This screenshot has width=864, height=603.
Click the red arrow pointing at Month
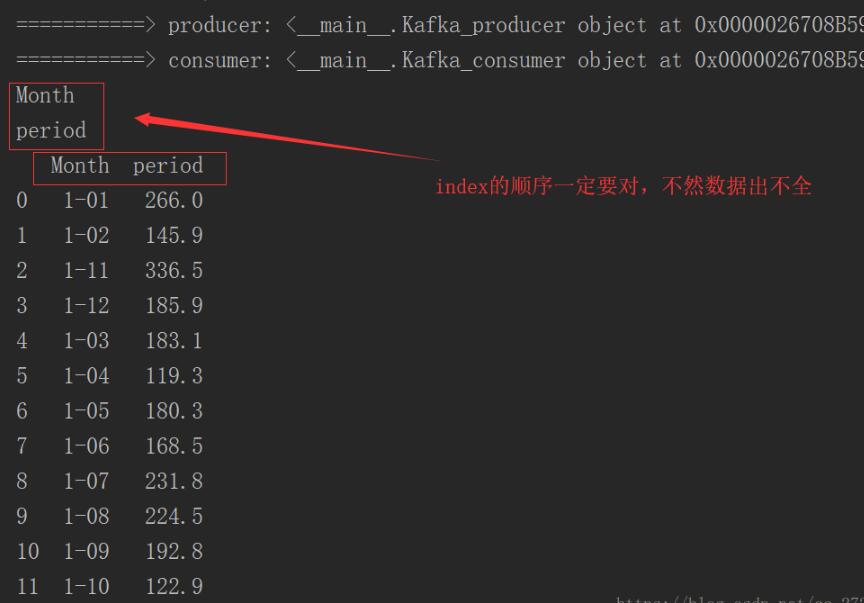tap(280, 138)
